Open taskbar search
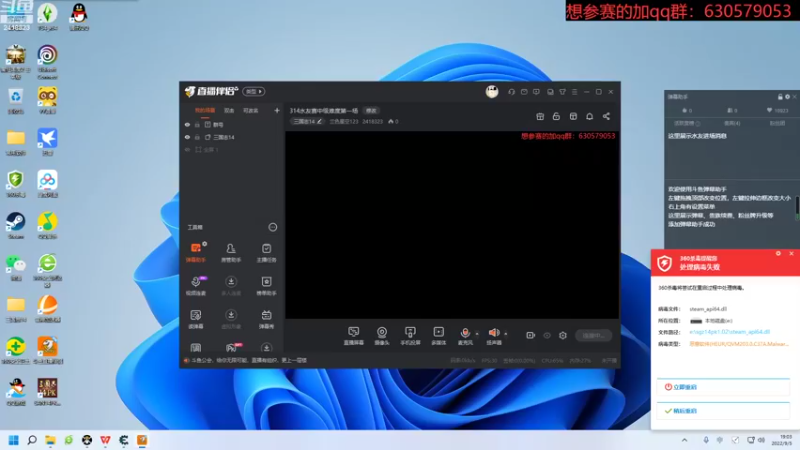Viewport: 800px width, 450px height. [x=32, y=440]
